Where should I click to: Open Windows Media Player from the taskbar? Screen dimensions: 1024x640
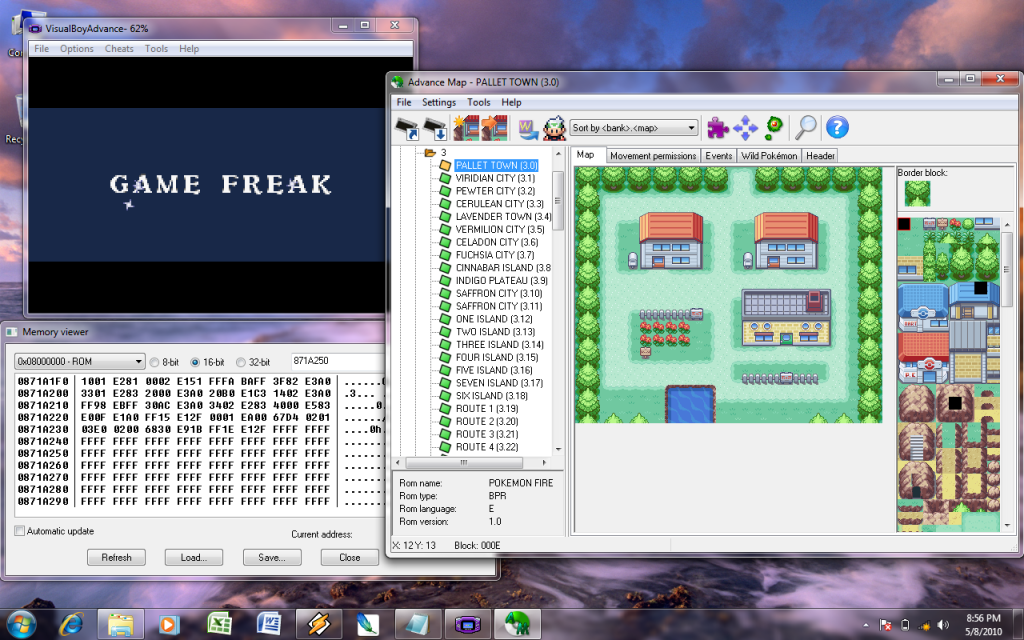pyautogui.click(x=169, y=624)
